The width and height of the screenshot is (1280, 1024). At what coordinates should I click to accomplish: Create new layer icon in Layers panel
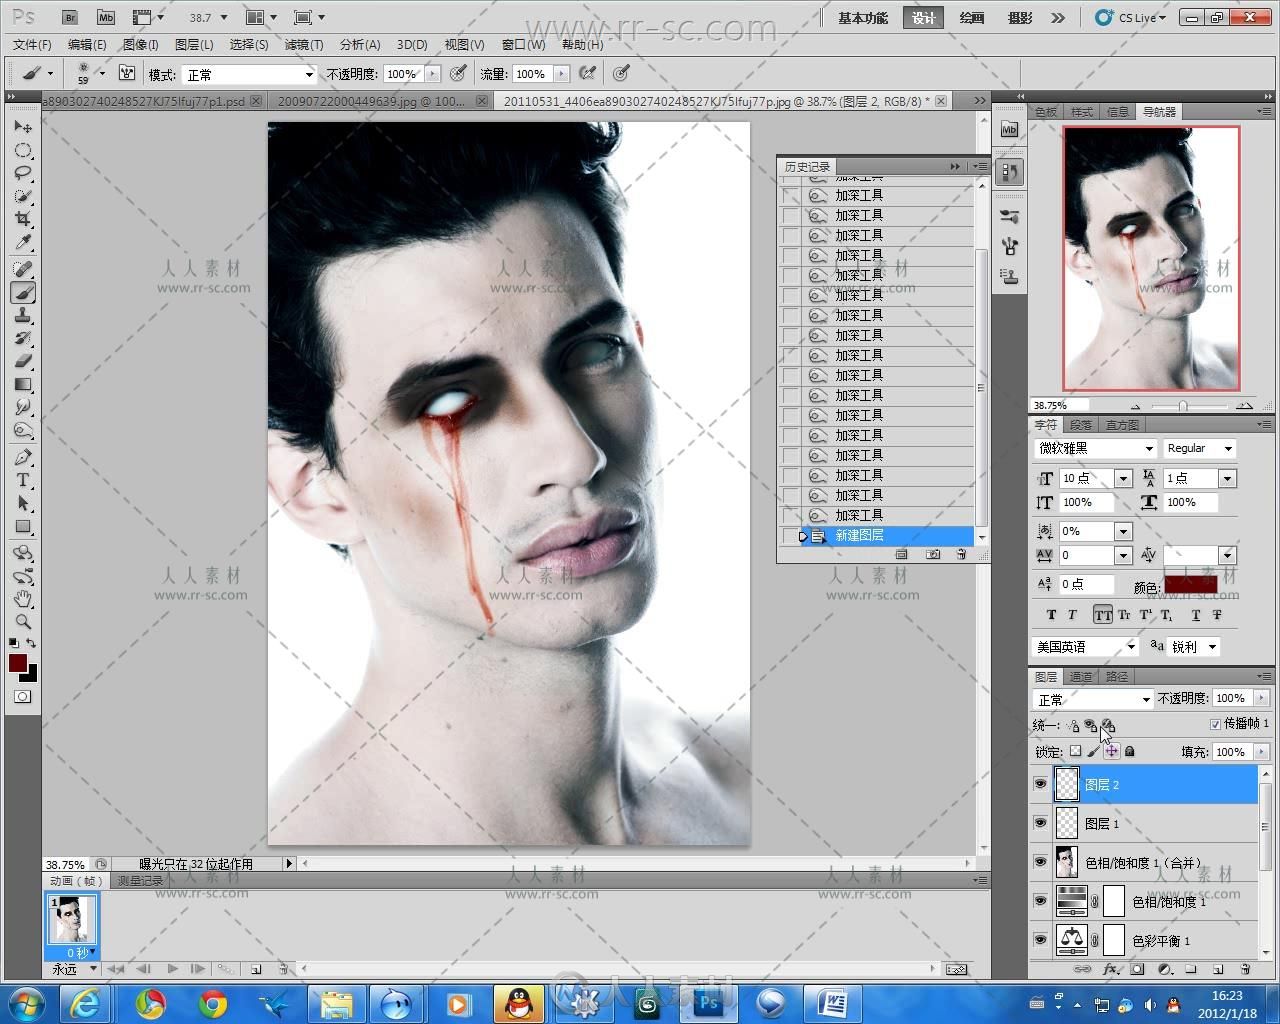(1218, 969)
